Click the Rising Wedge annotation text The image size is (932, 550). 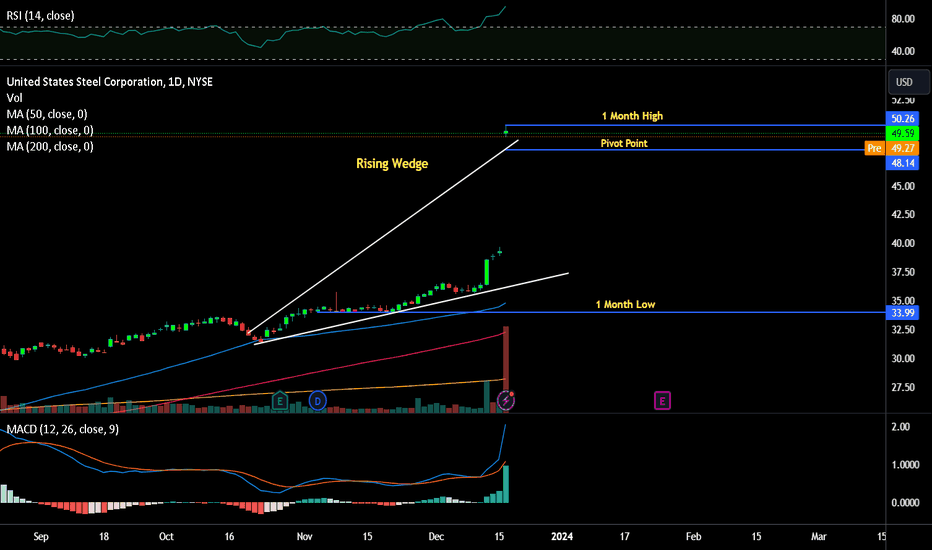pyautogui.click(x=392, y=164)
